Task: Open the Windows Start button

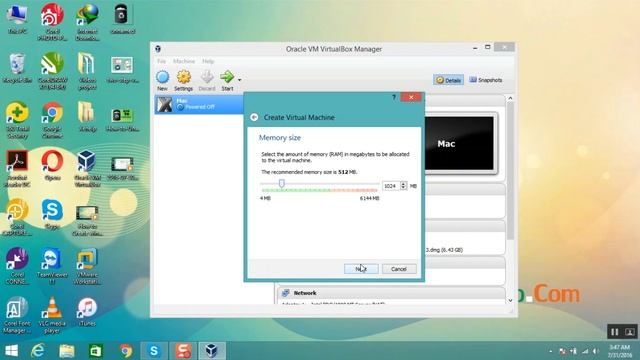Action: 11,351
